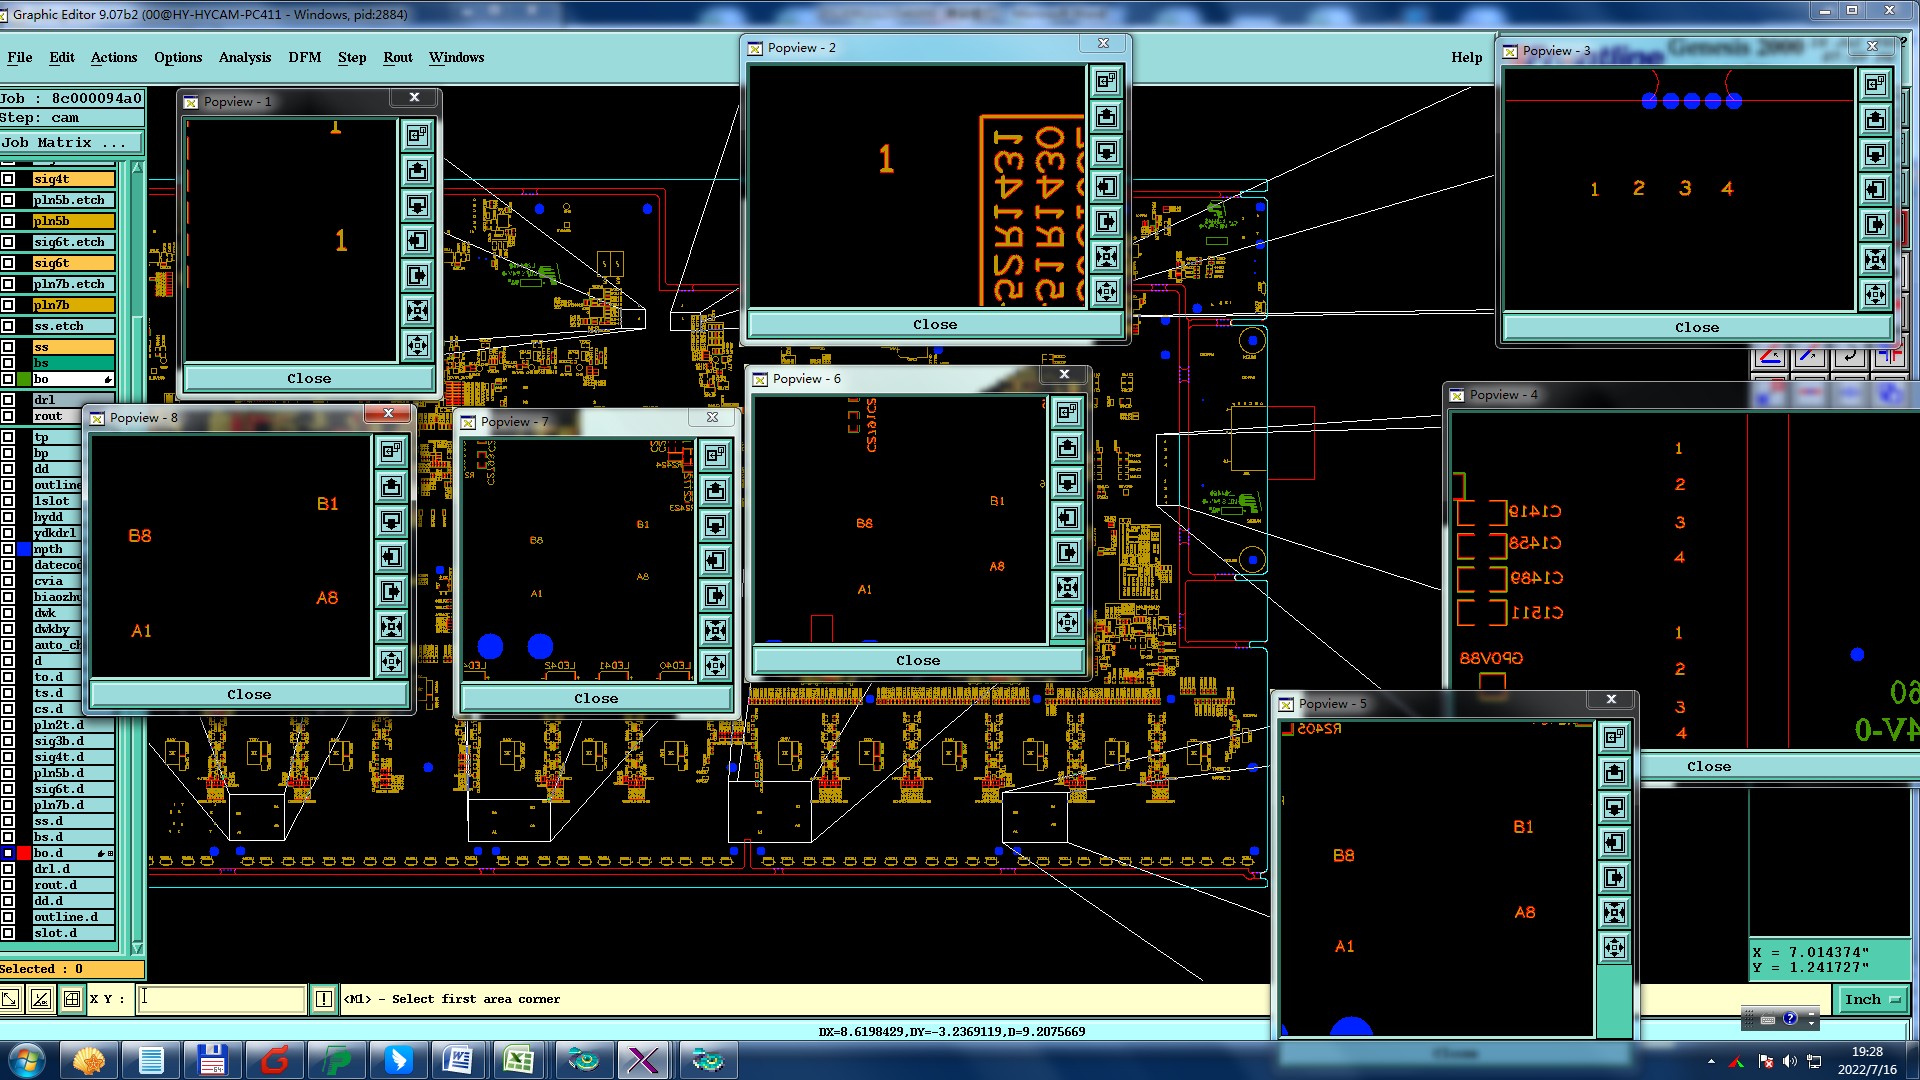Click pan left icon in Popview 3
The image size is (1920, 1080).
1875,189
